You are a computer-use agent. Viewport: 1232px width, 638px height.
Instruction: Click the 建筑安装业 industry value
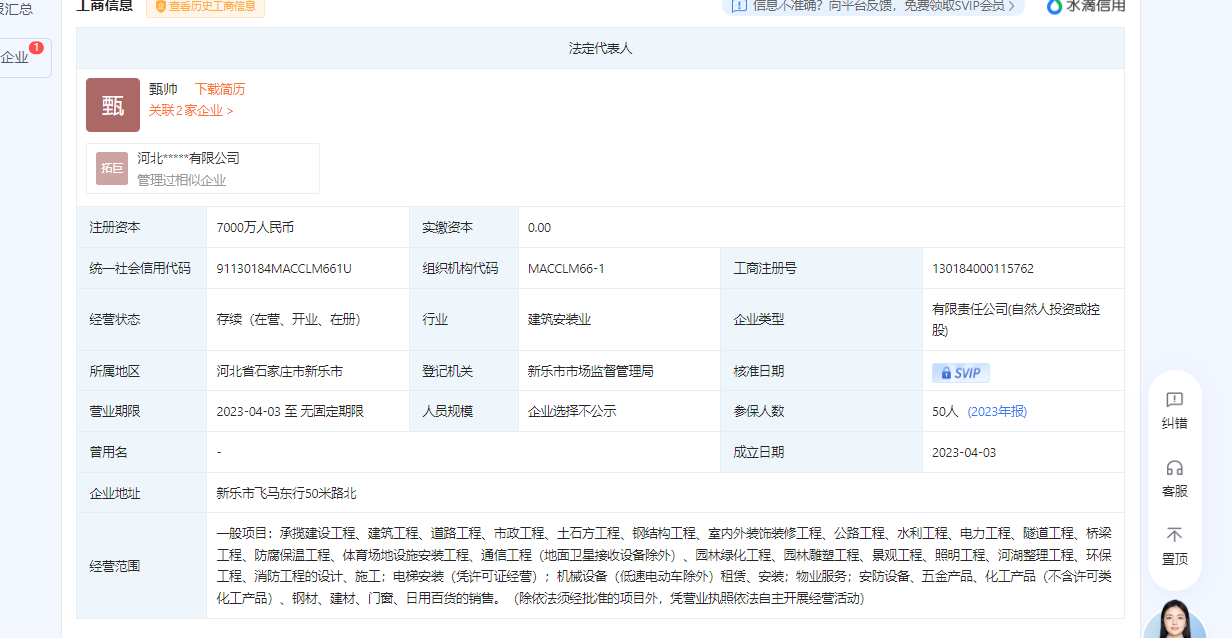pyautogui.click(x=560, y=319)
